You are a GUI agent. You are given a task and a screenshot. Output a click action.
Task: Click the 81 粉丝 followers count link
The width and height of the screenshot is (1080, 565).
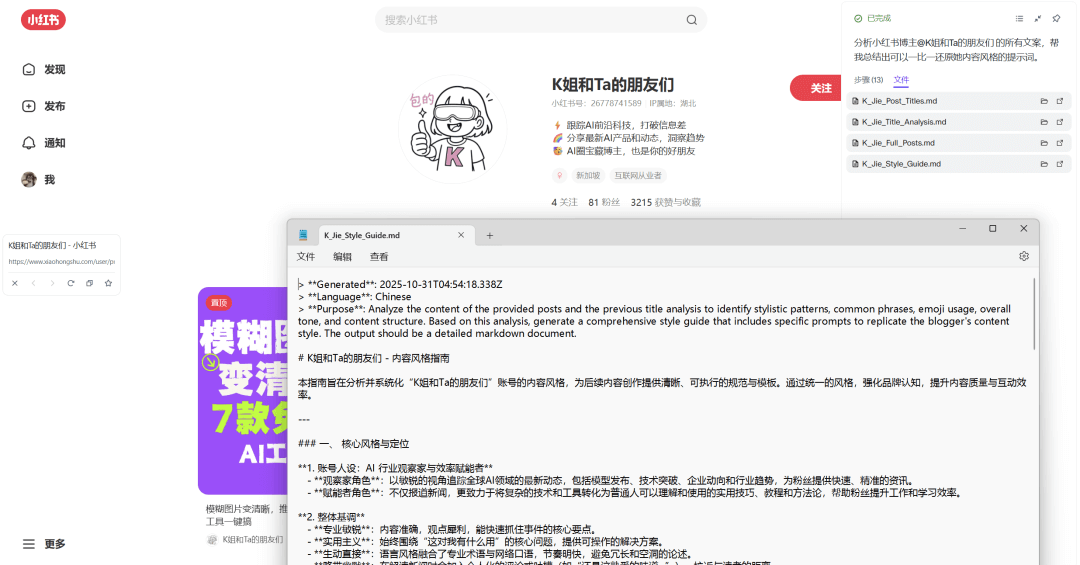604,202
